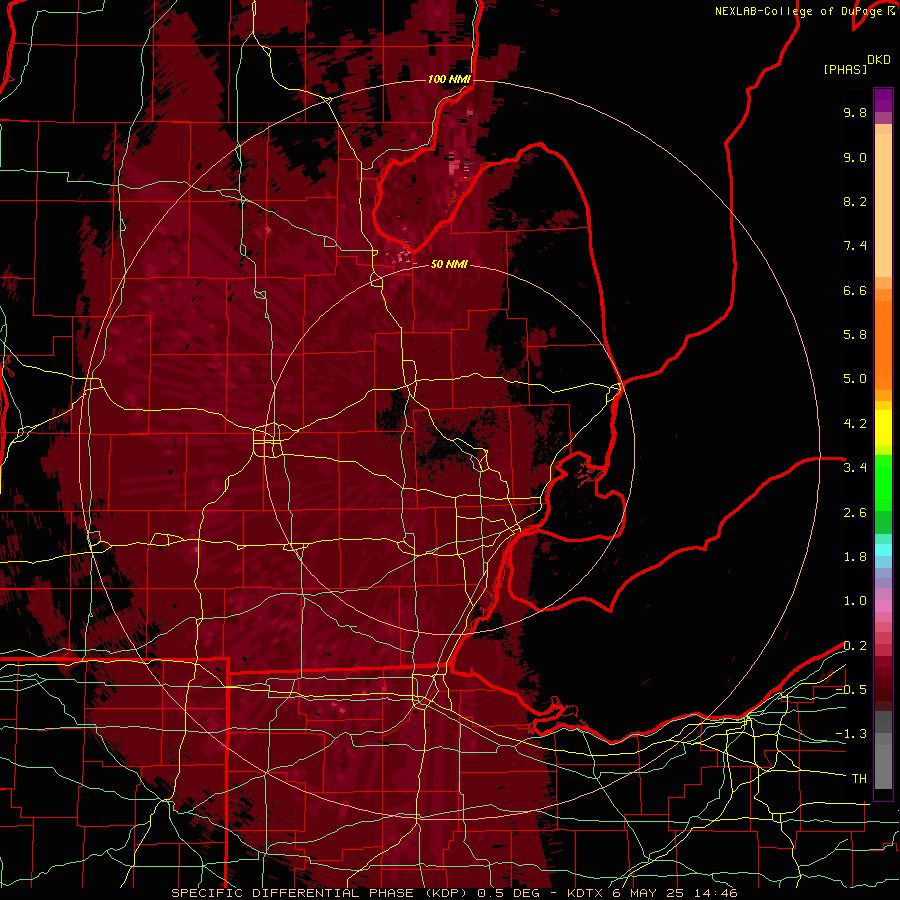The height and width of the screenshot is (900, 900).
Task: Select the 5.0 scale value
Action: pos(855,379)
